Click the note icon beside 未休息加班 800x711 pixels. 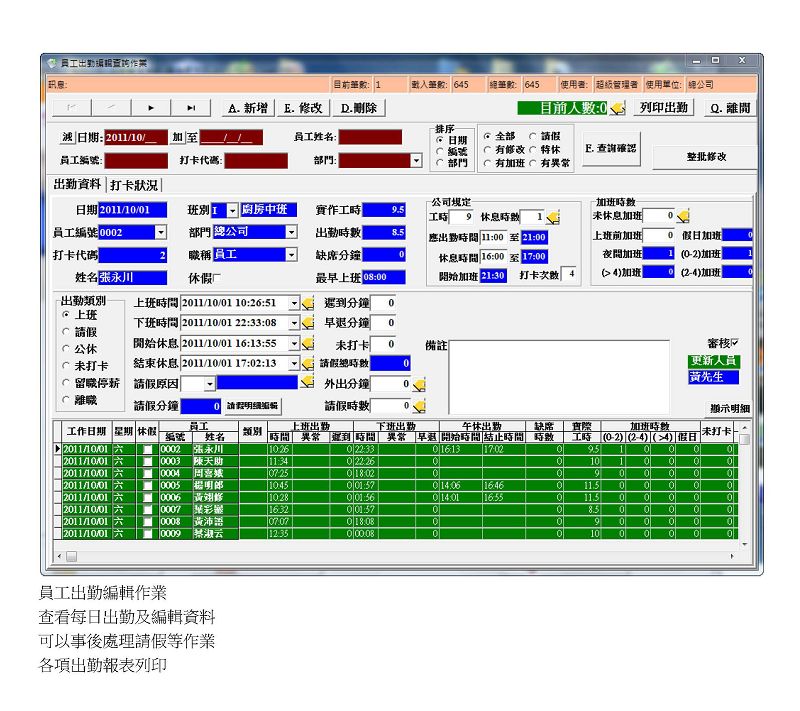683,215
